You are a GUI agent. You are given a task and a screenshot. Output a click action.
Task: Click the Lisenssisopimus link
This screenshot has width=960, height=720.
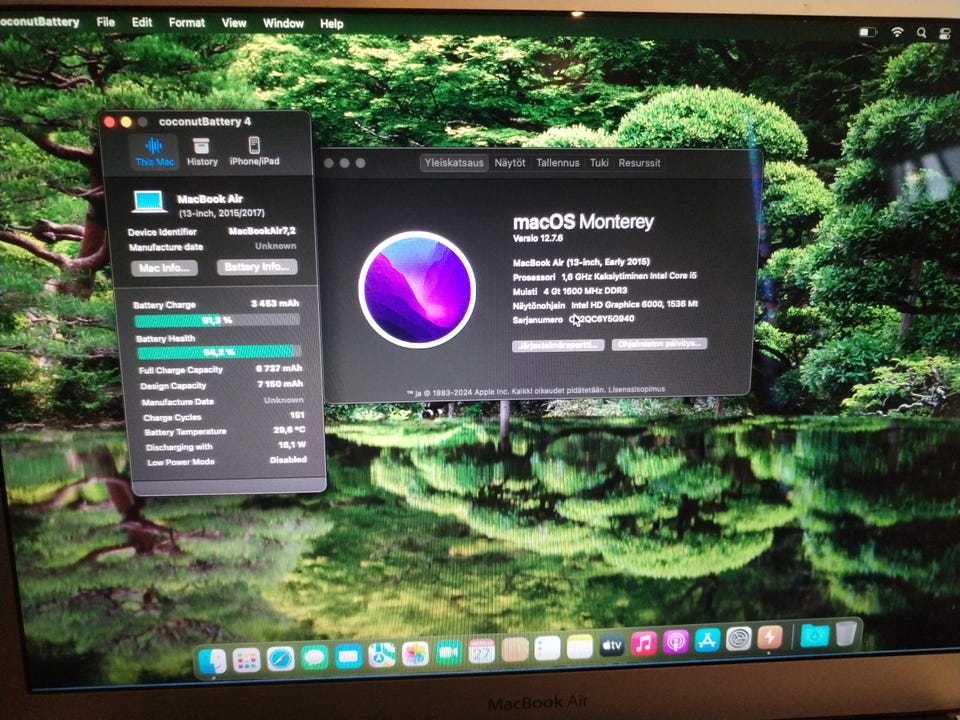636,389
